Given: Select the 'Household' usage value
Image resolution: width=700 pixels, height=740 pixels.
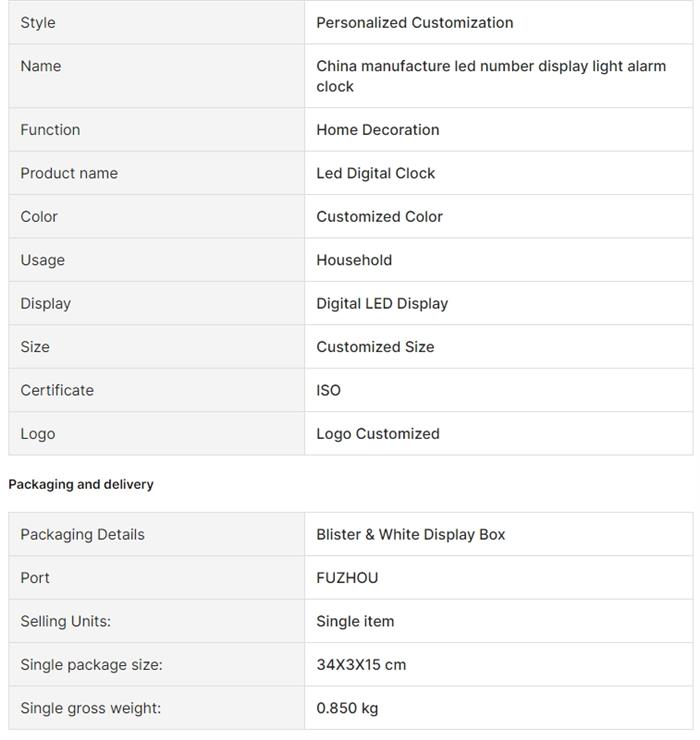Looking at the screenshot, I should 354,260.
